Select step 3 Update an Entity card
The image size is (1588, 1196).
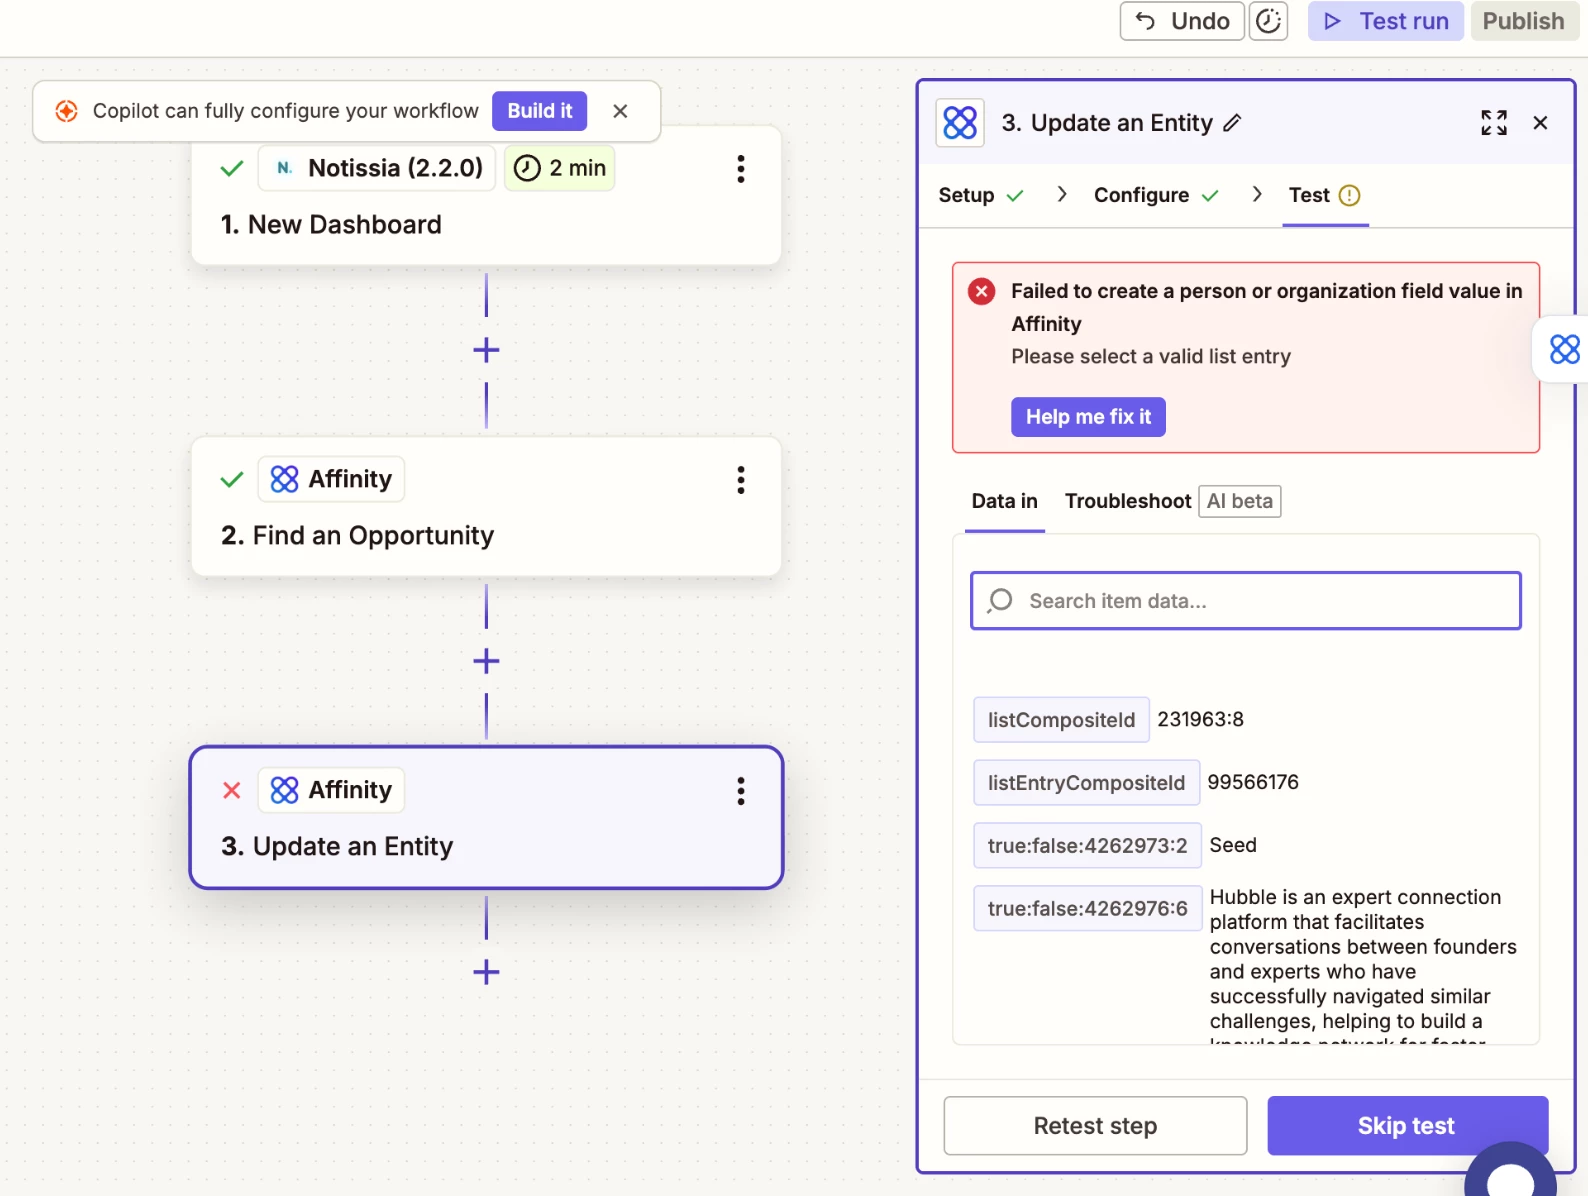[486, 817]
